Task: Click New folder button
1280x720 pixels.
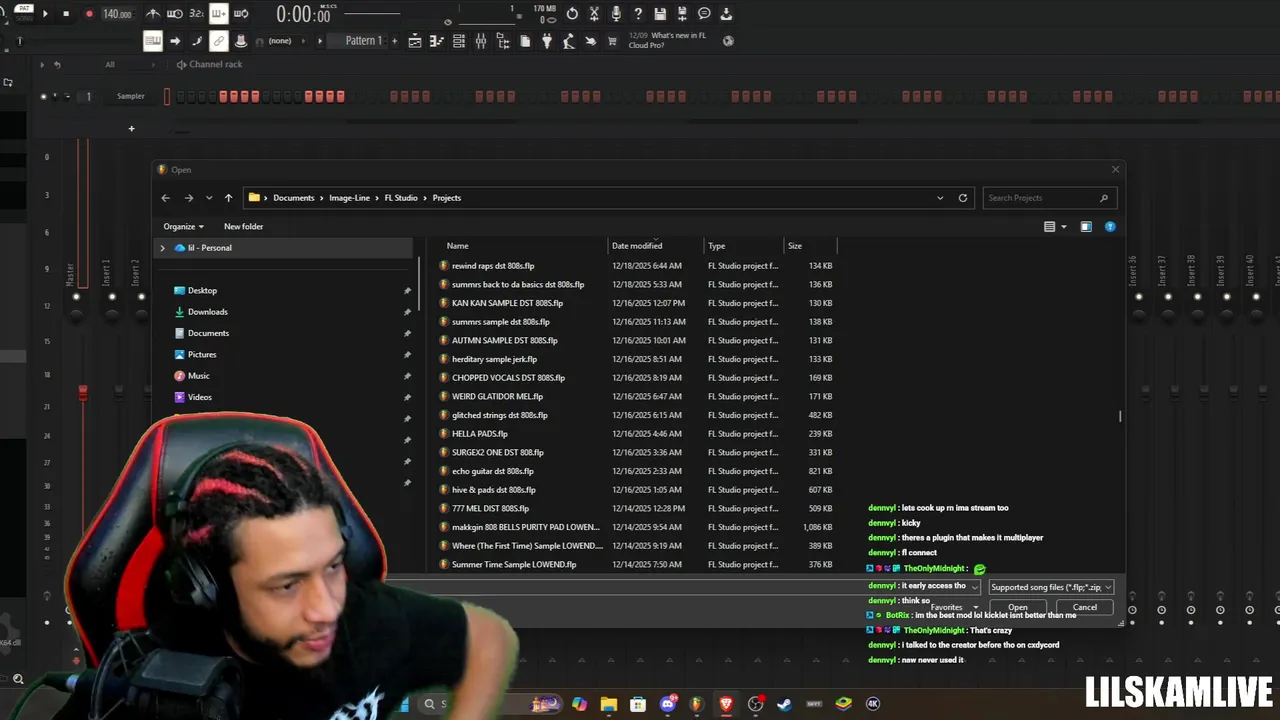Action: click(243, 227)
